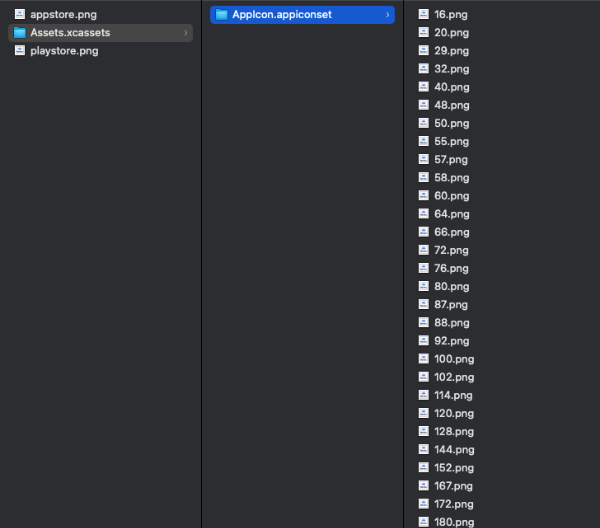The height and width of the screenshot is (528, 600).
Task: Select the 102.png file name
Action: click(x=454, y=377)
